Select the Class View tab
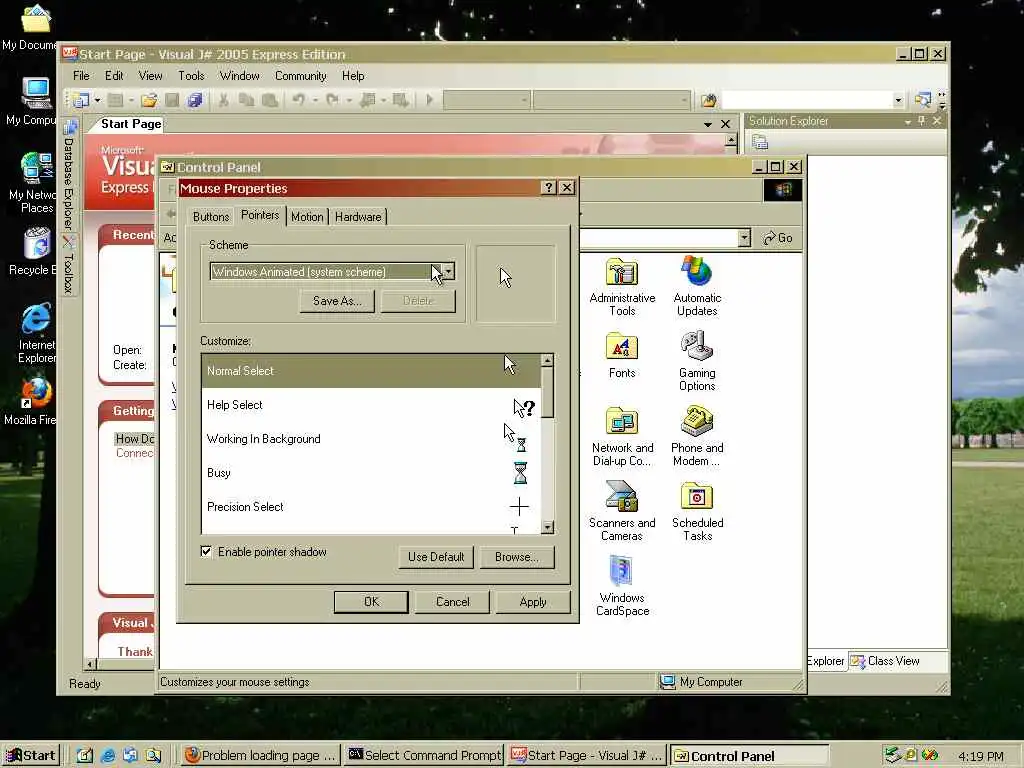 (x=886, y=661)
